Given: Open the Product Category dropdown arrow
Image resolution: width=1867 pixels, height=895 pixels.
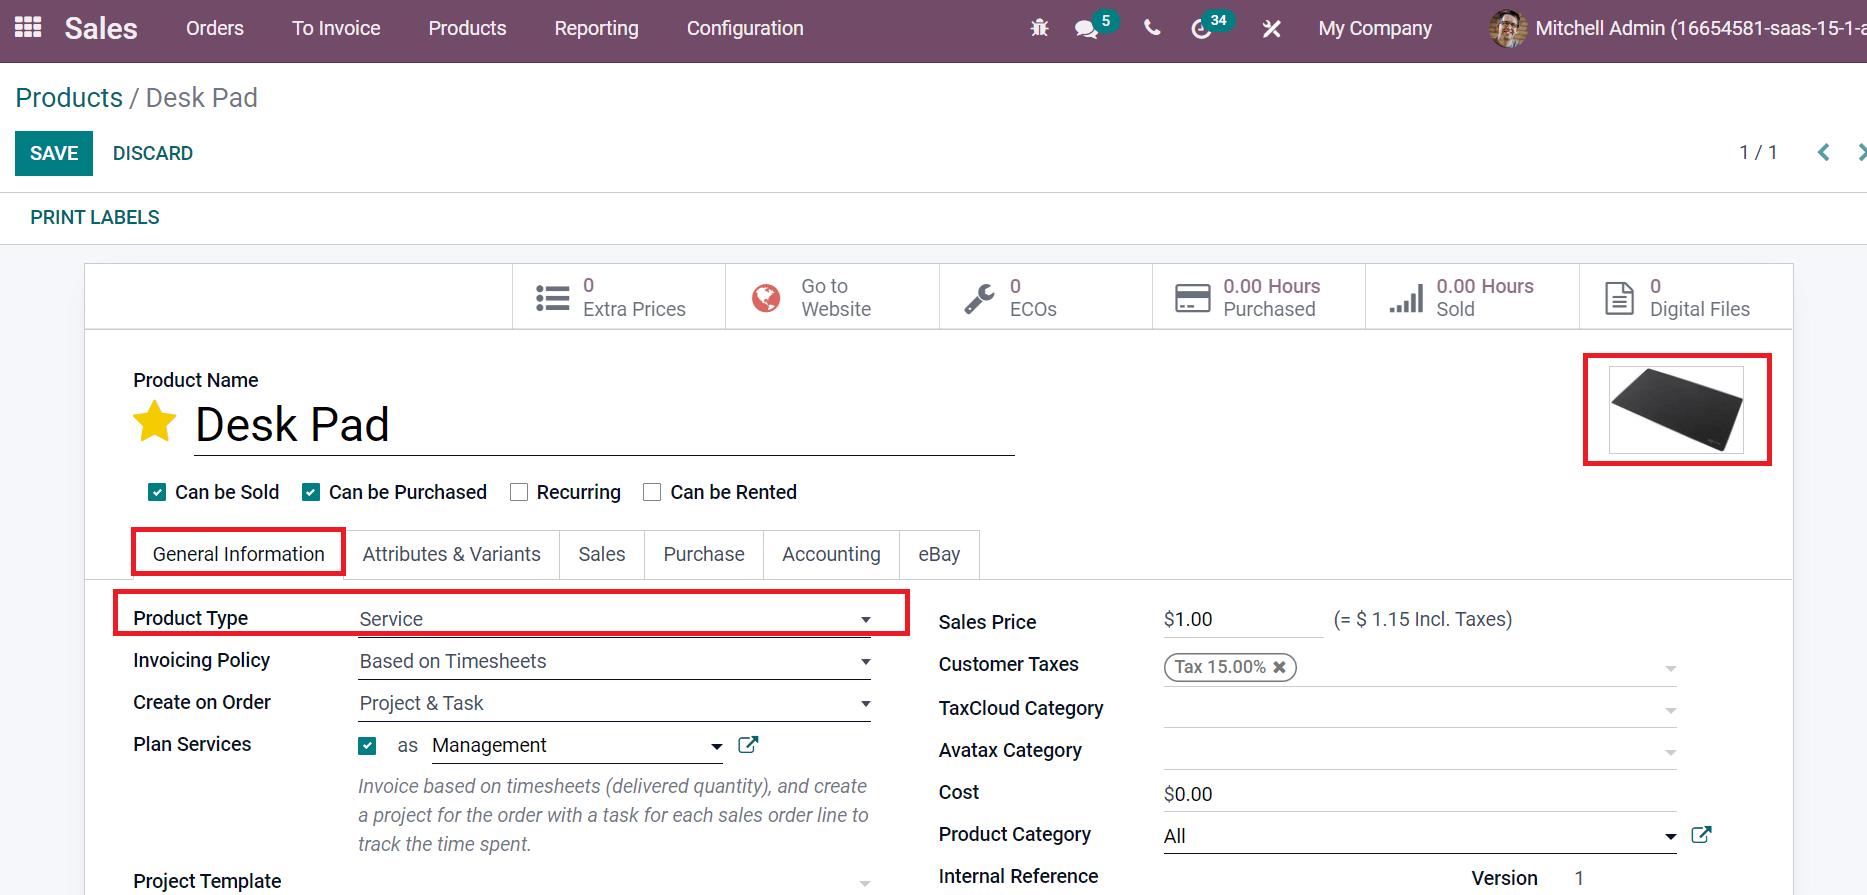Looking at the screenshot, I should (x=1670, y=836).
